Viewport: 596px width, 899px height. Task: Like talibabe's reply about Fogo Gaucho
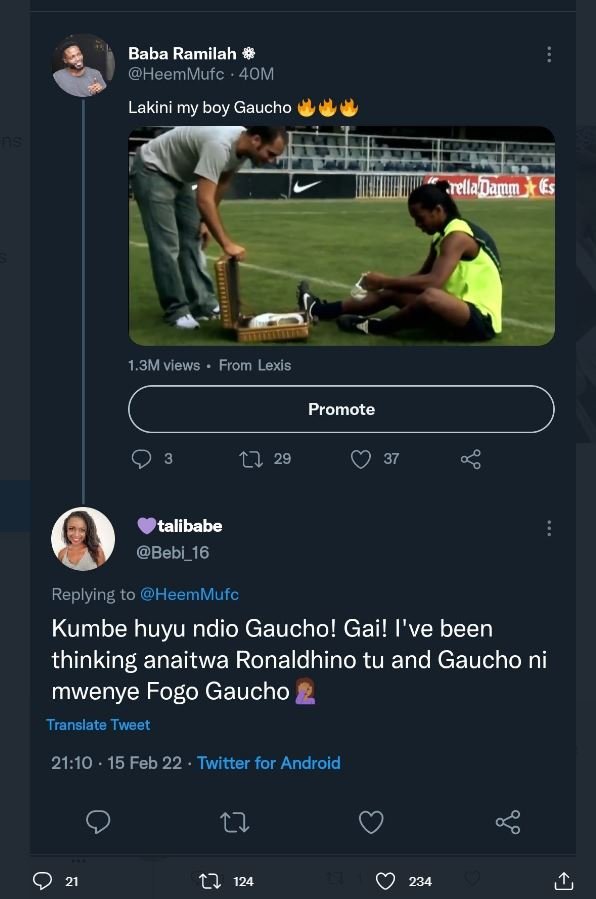(371, 822)
